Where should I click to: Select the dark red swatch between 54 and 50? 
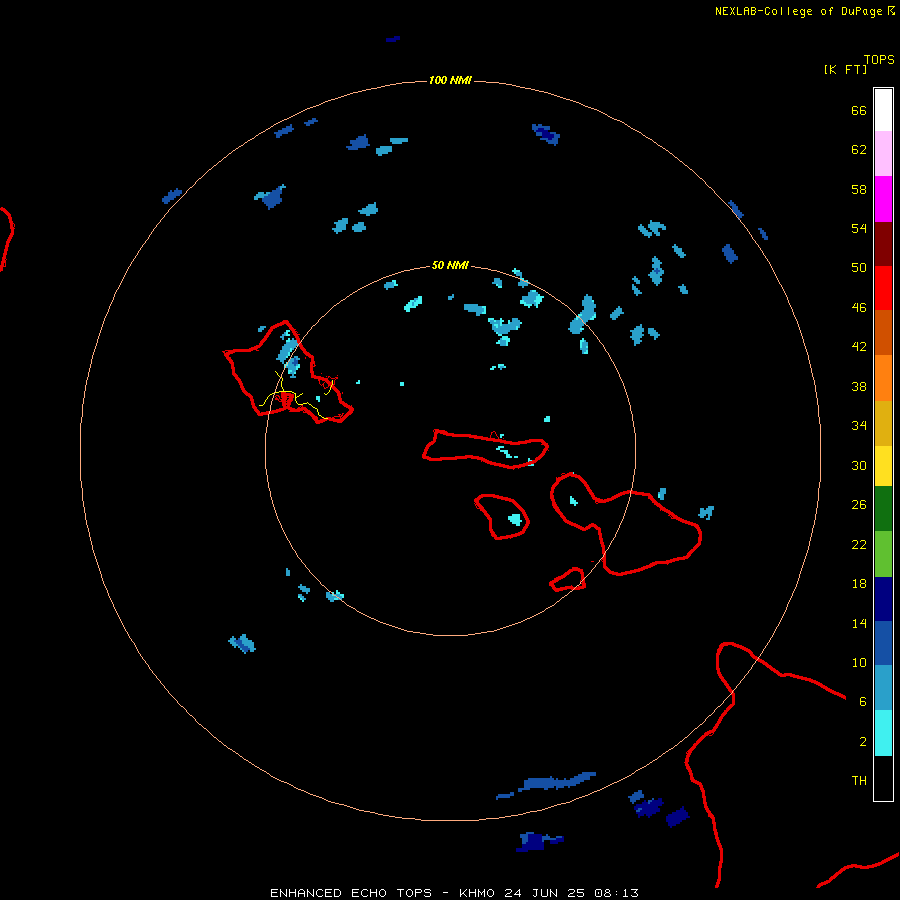(x=883, y=243)
